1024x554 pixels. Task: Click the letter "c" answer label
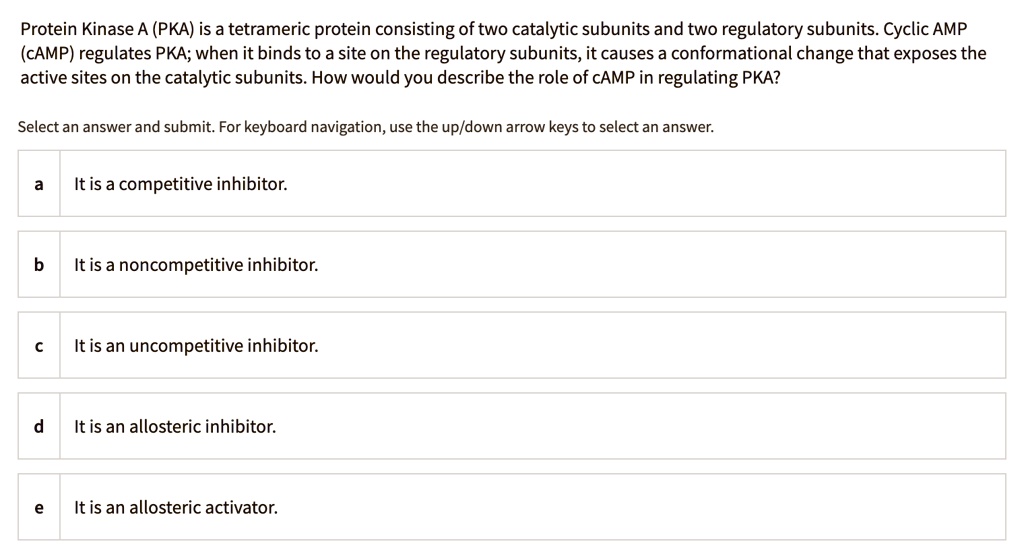[x=39, y=346]
